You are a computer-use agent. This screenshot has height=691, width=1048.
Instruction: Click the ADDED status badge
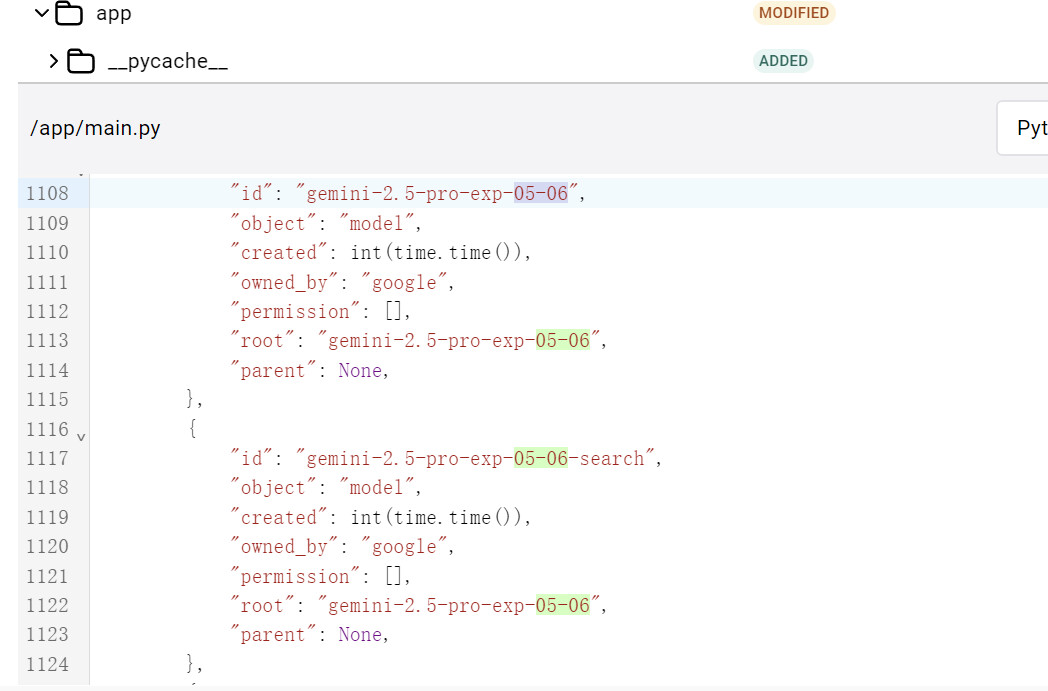(783, 61)
